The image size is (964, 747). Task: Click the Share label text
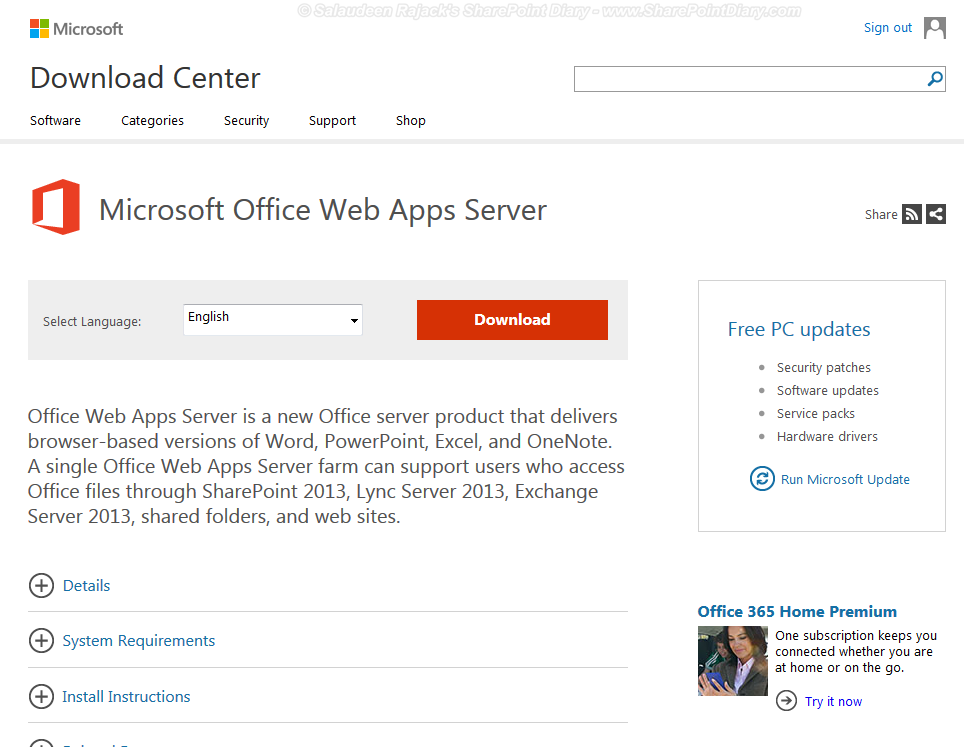[880, 215]
